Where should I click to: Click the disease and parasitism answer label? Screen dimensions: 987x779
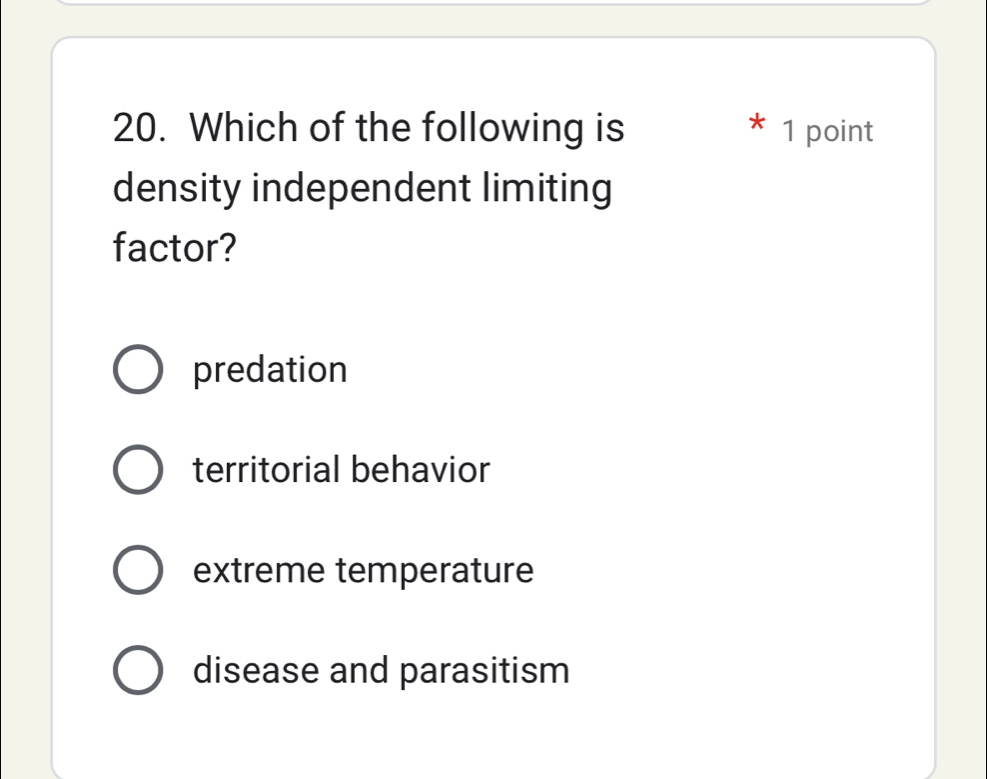pos(381,670)
